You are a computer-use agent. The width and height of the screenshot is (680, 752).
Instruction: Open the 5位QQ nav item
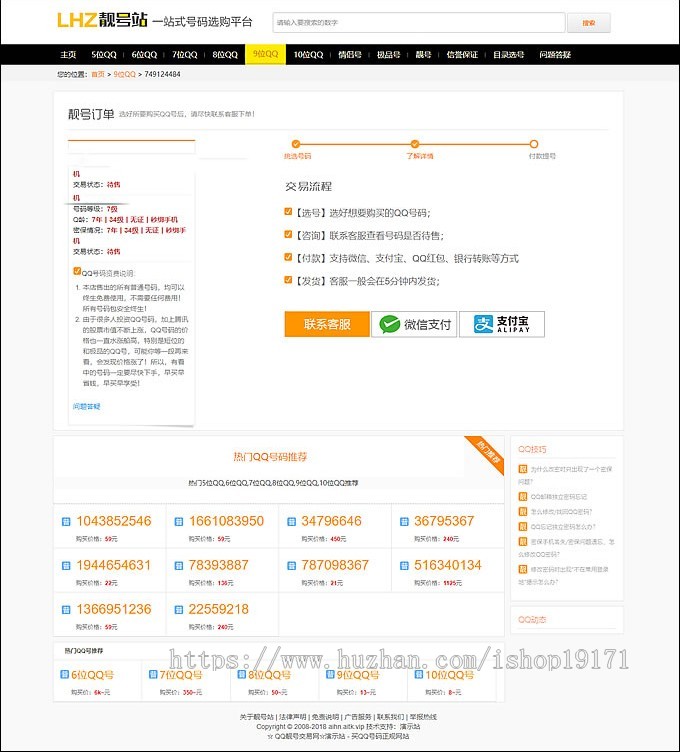tap(104, 55)
